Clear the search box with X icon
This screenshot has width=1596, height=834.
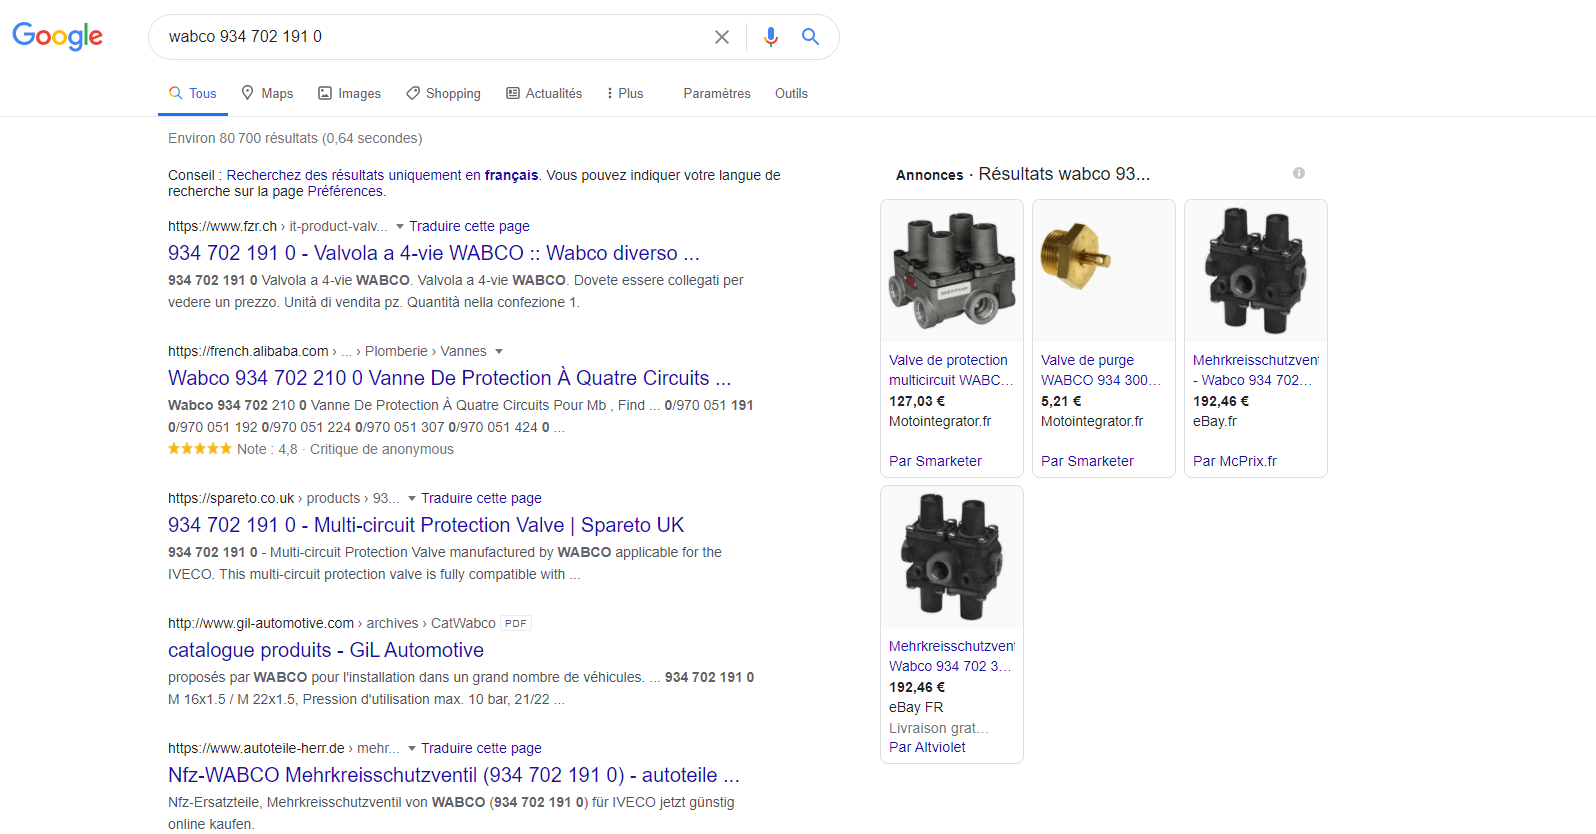tap(721, 37)
